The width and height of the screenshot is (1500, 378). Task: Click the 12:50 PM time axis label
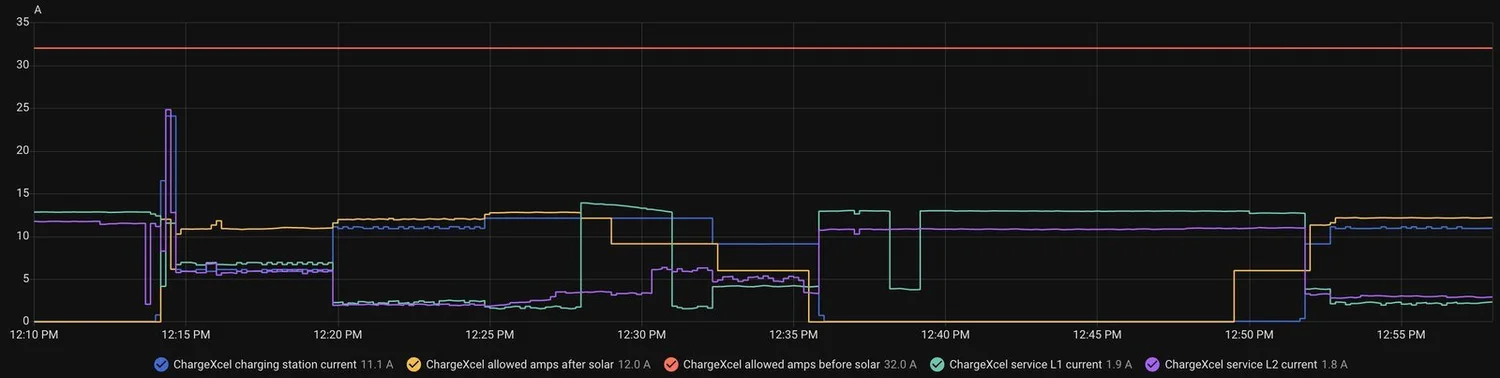(x=1249, y=334)
